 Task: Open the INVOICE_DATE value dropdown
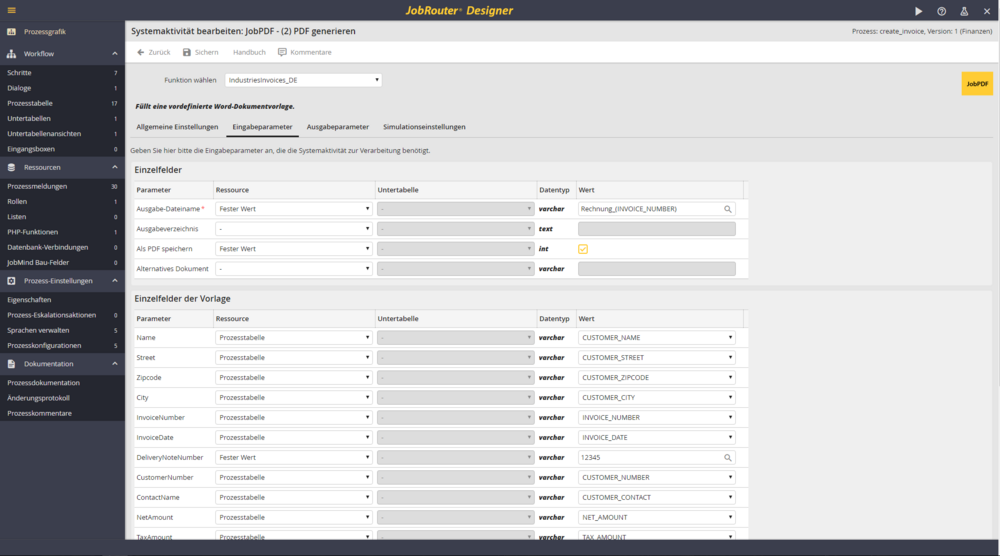click(x=657, y=437)
